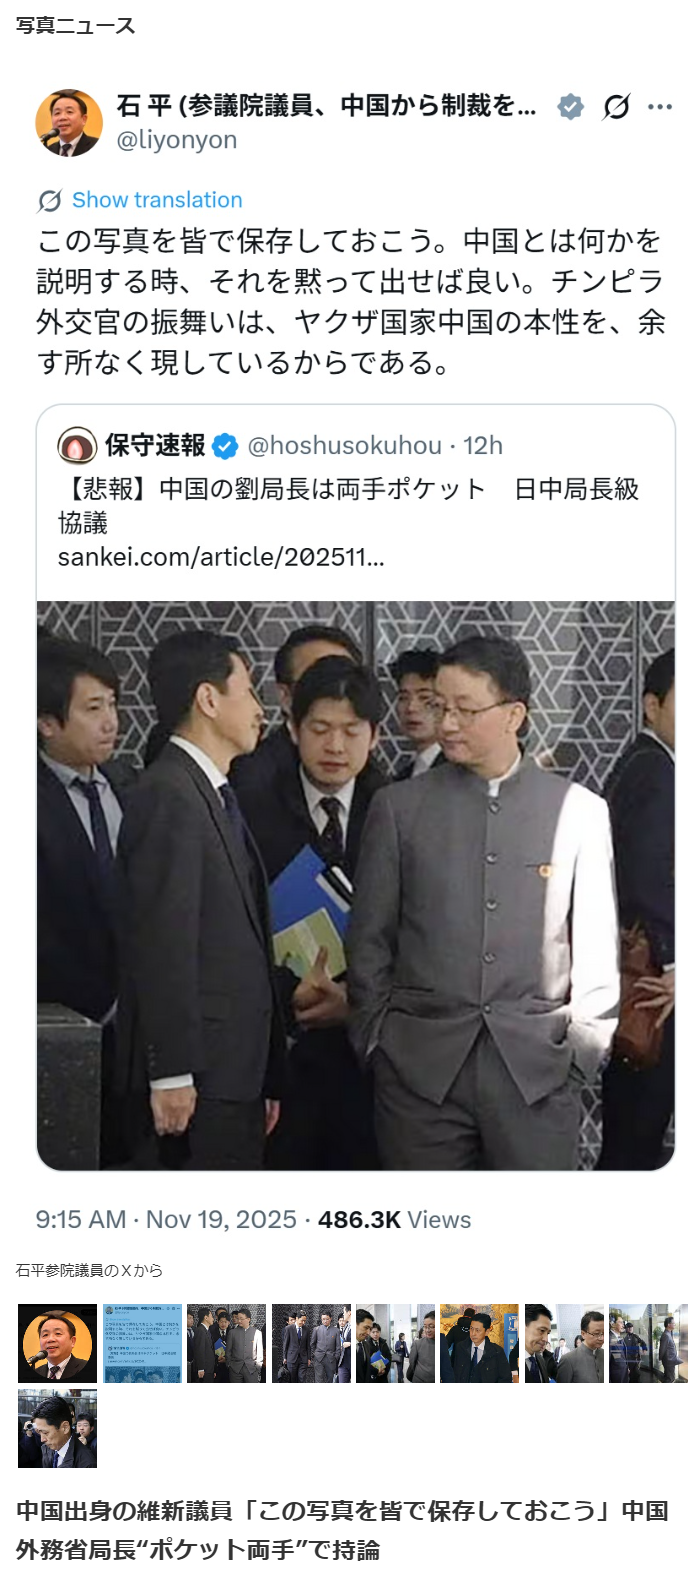Click the 写真ニュース section heading
The width and height of the screenshot is (693, 1574).
pos(76,26)
